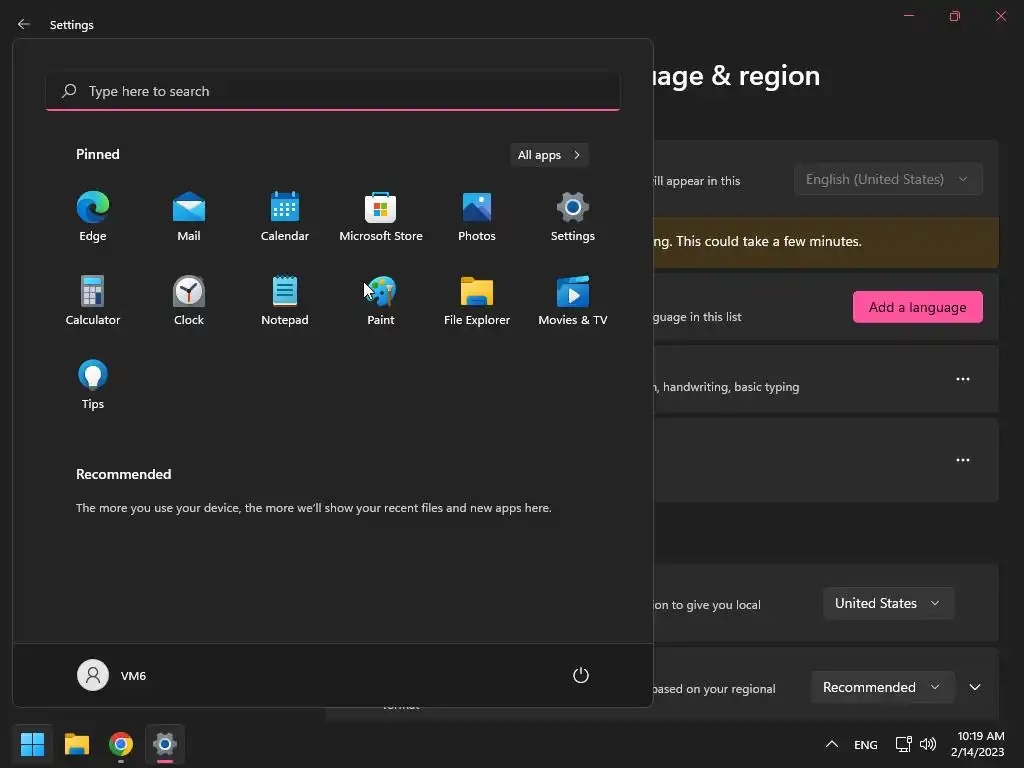Open more options for handwriting, basic typing language
This screenshot has width=1024, height=768.
pyautogui.click(x=963, y=379)
